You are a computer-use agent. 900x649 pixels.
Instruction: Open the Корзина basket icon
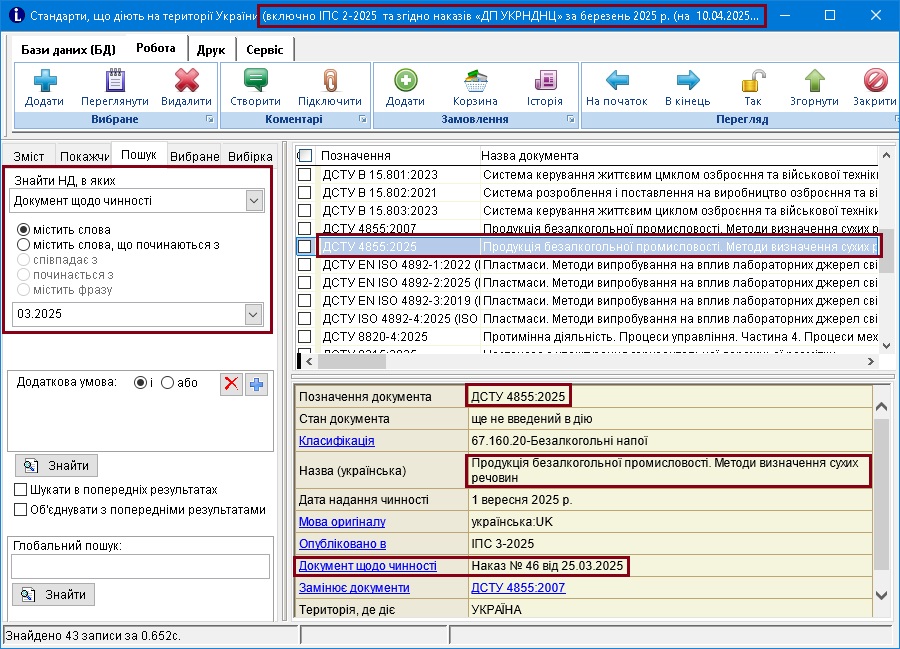click(474, 82)
